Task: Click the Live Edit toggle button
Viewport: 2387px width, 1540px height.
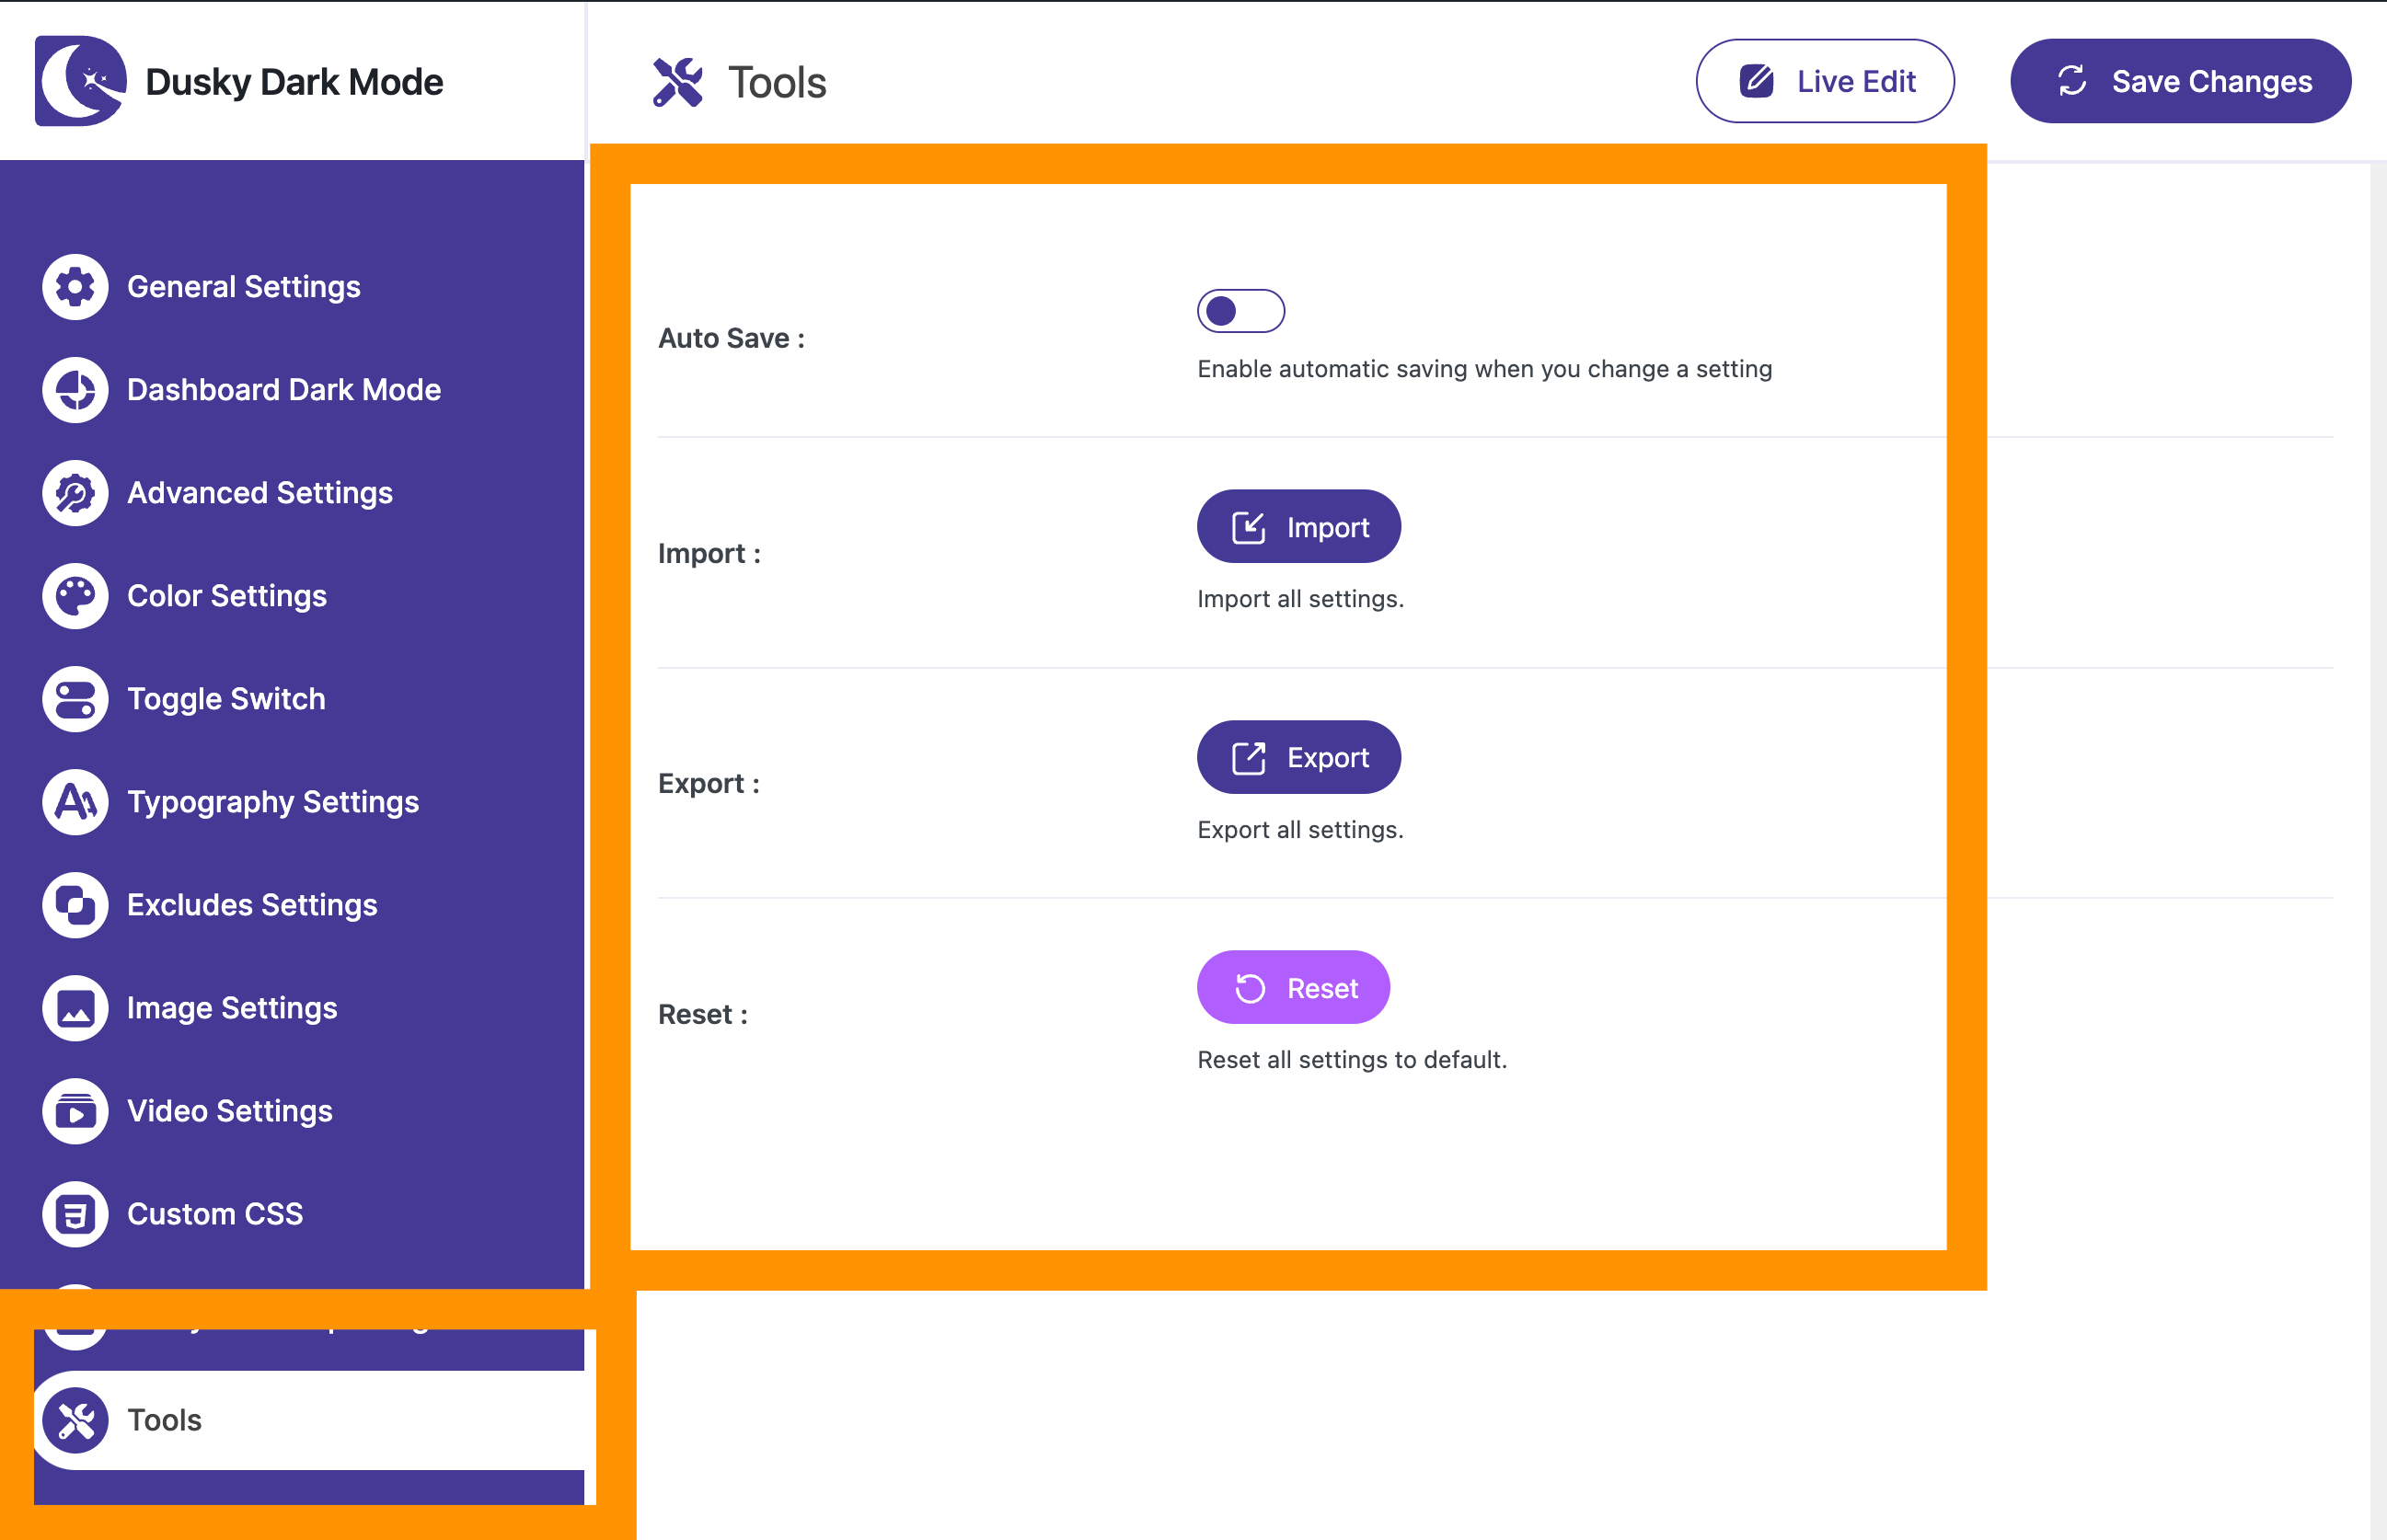Action: (1825, 80)
